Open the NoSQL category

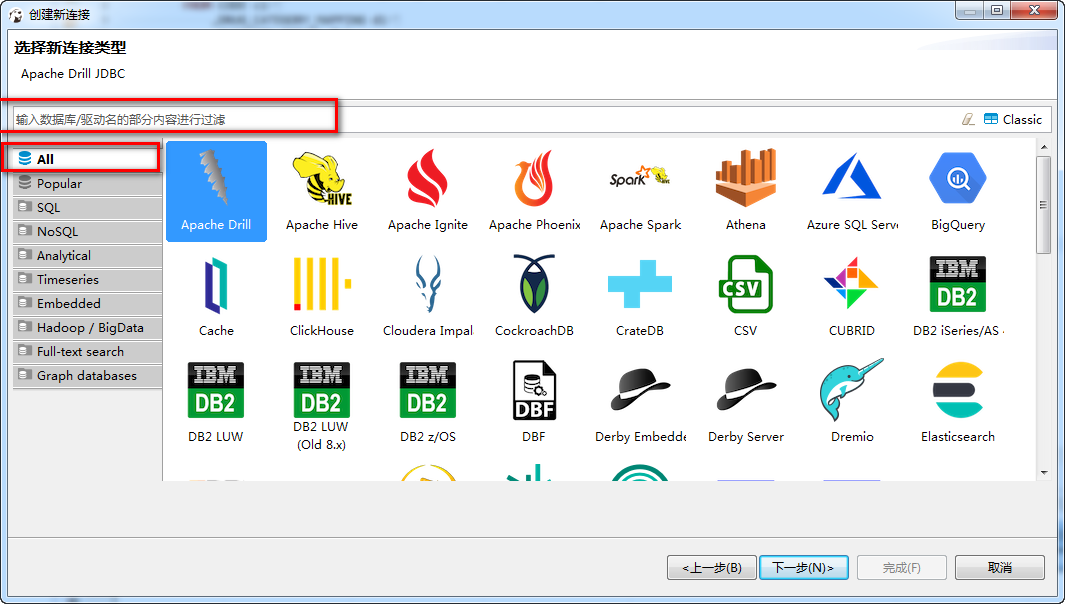pyautogui.click(x=87, y=231)
